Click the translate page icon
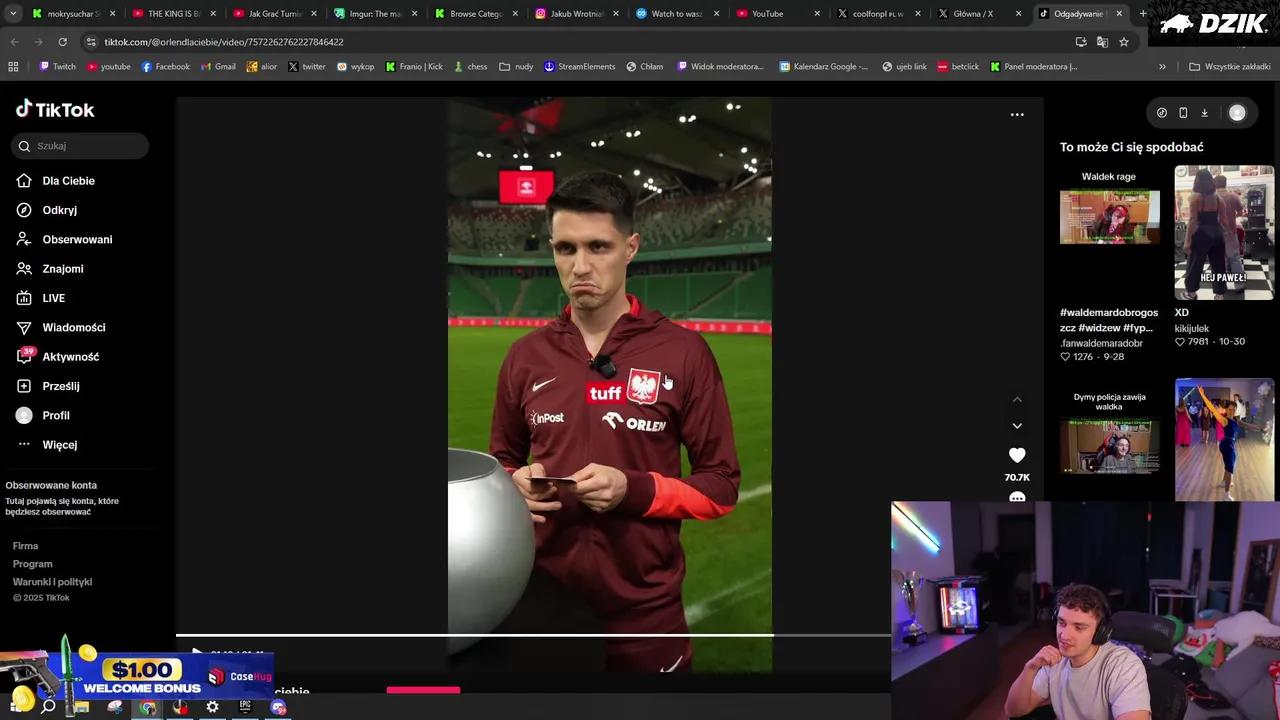 click(1102, 42)
